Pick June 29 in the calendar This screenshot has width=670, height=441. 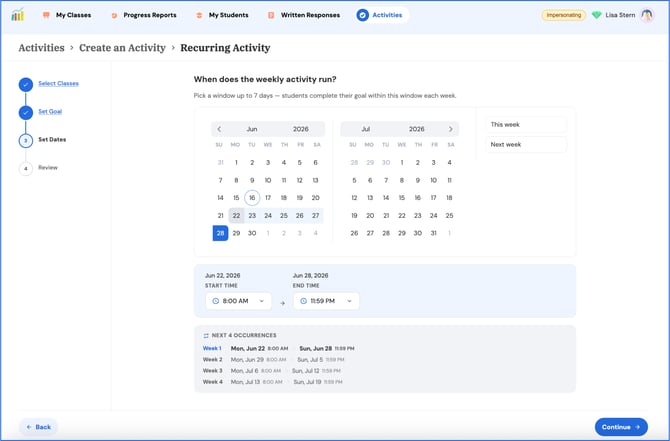point(236,233)
